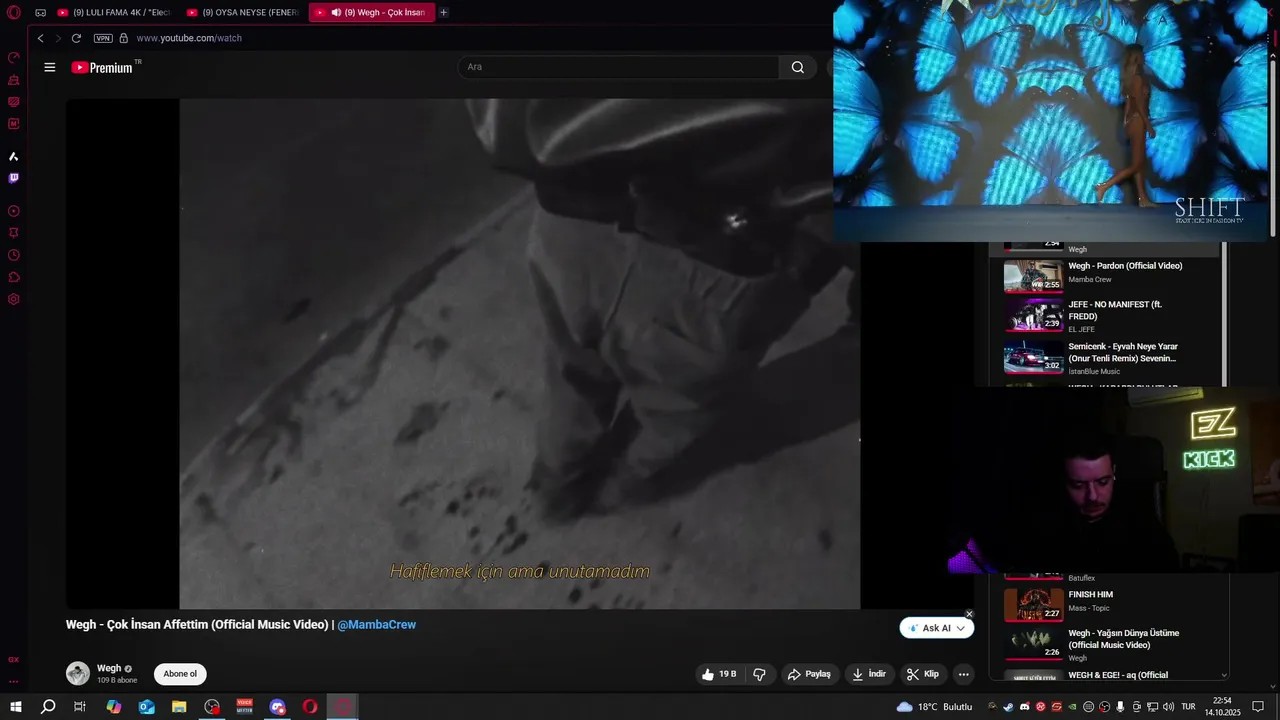Open the Opera GX main menu logo
The width and height of the screenshot is (1280, 720).
coord(14,13)
